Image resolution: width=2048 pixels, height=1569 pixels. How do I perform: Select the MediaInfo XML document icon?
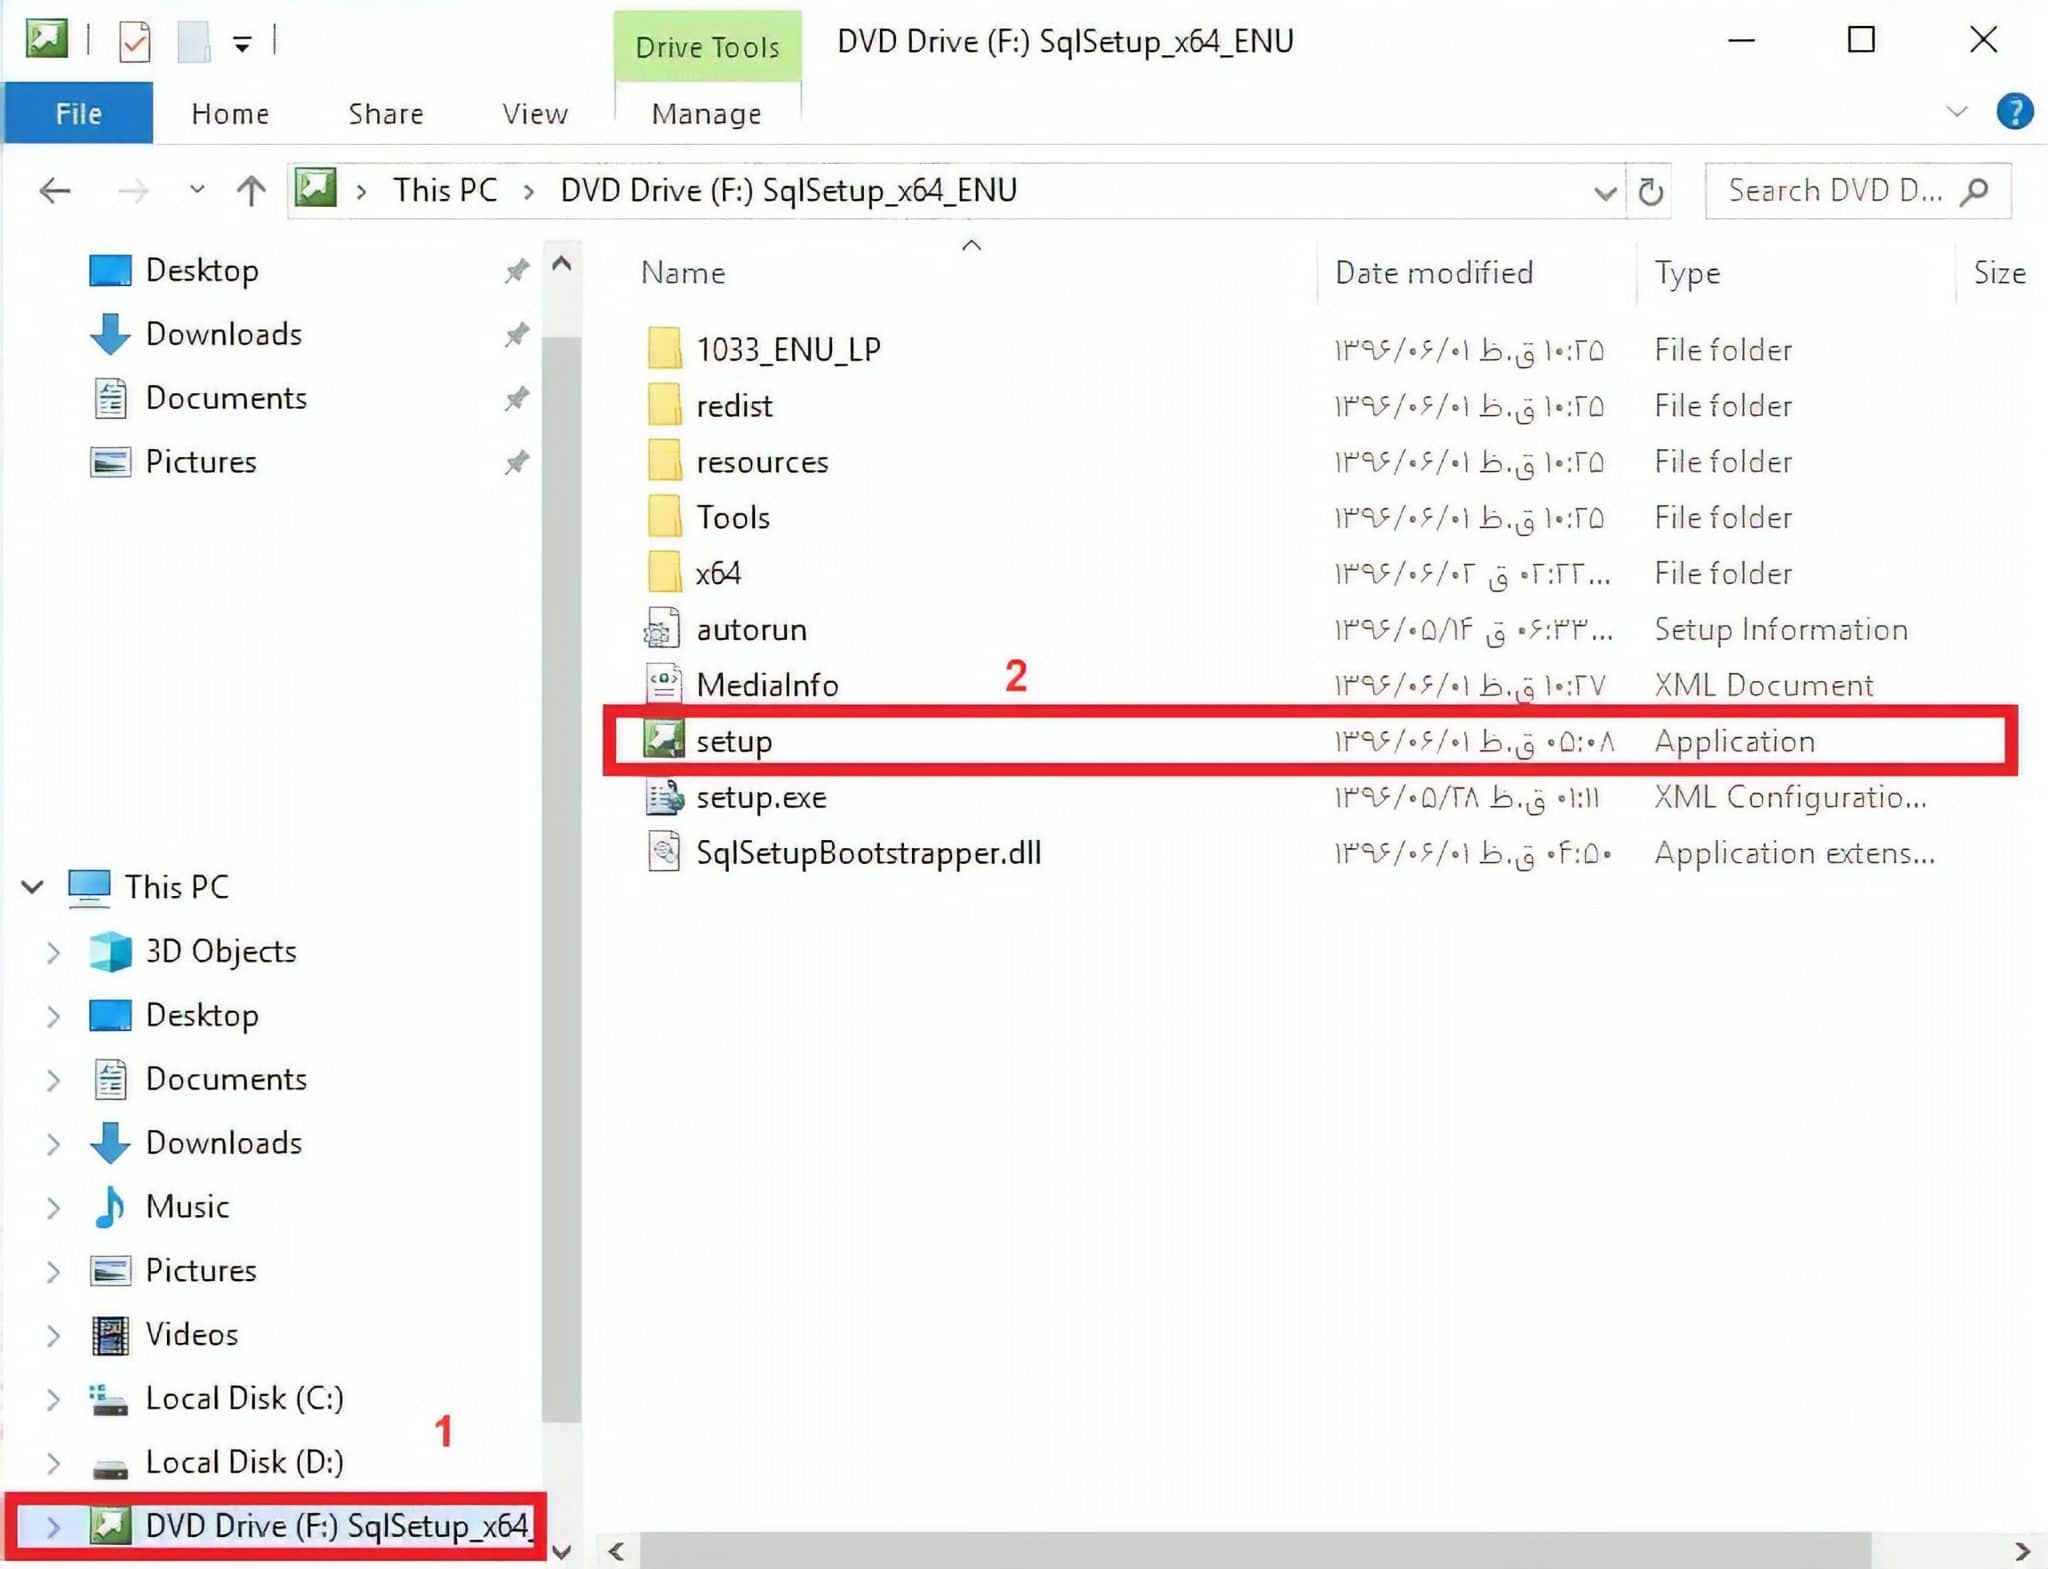pyautogui.click(x=664, y=684)
